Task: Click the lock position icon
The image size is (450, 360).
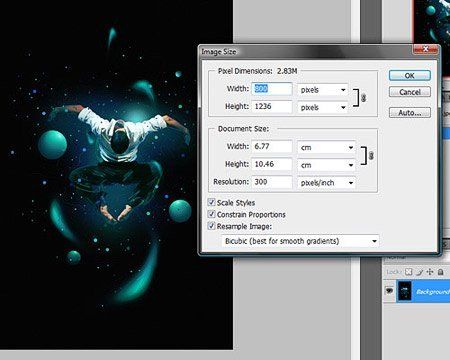Action: 430,272
